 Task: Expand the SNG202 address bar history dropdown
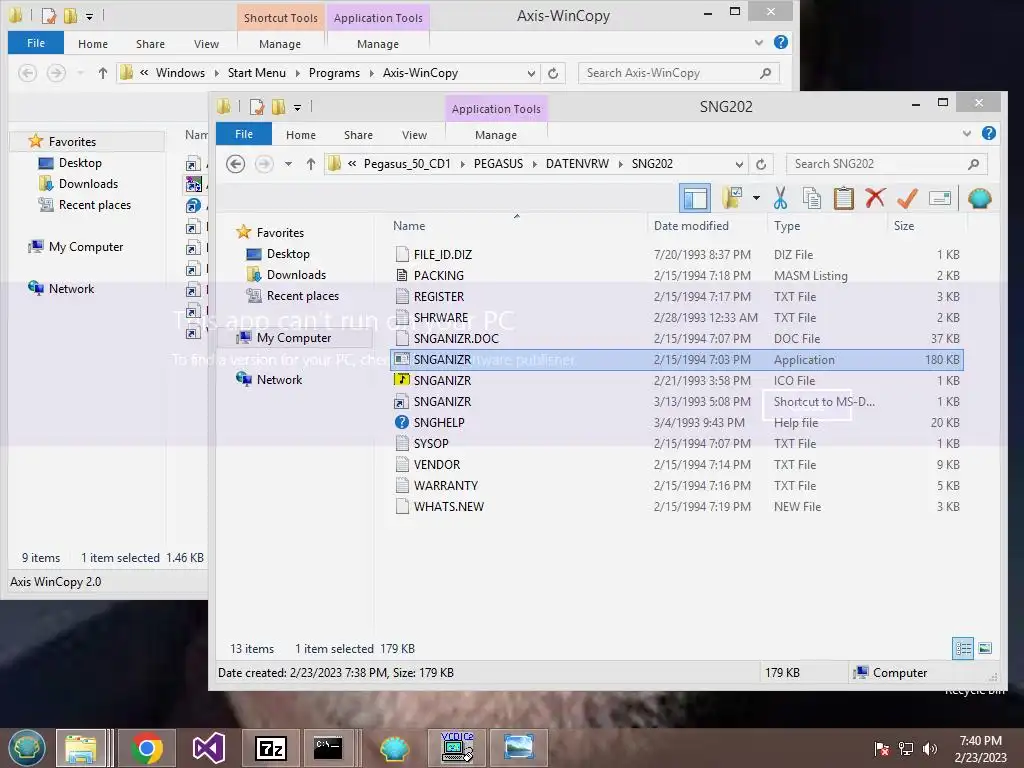click(x=739, y=164)
